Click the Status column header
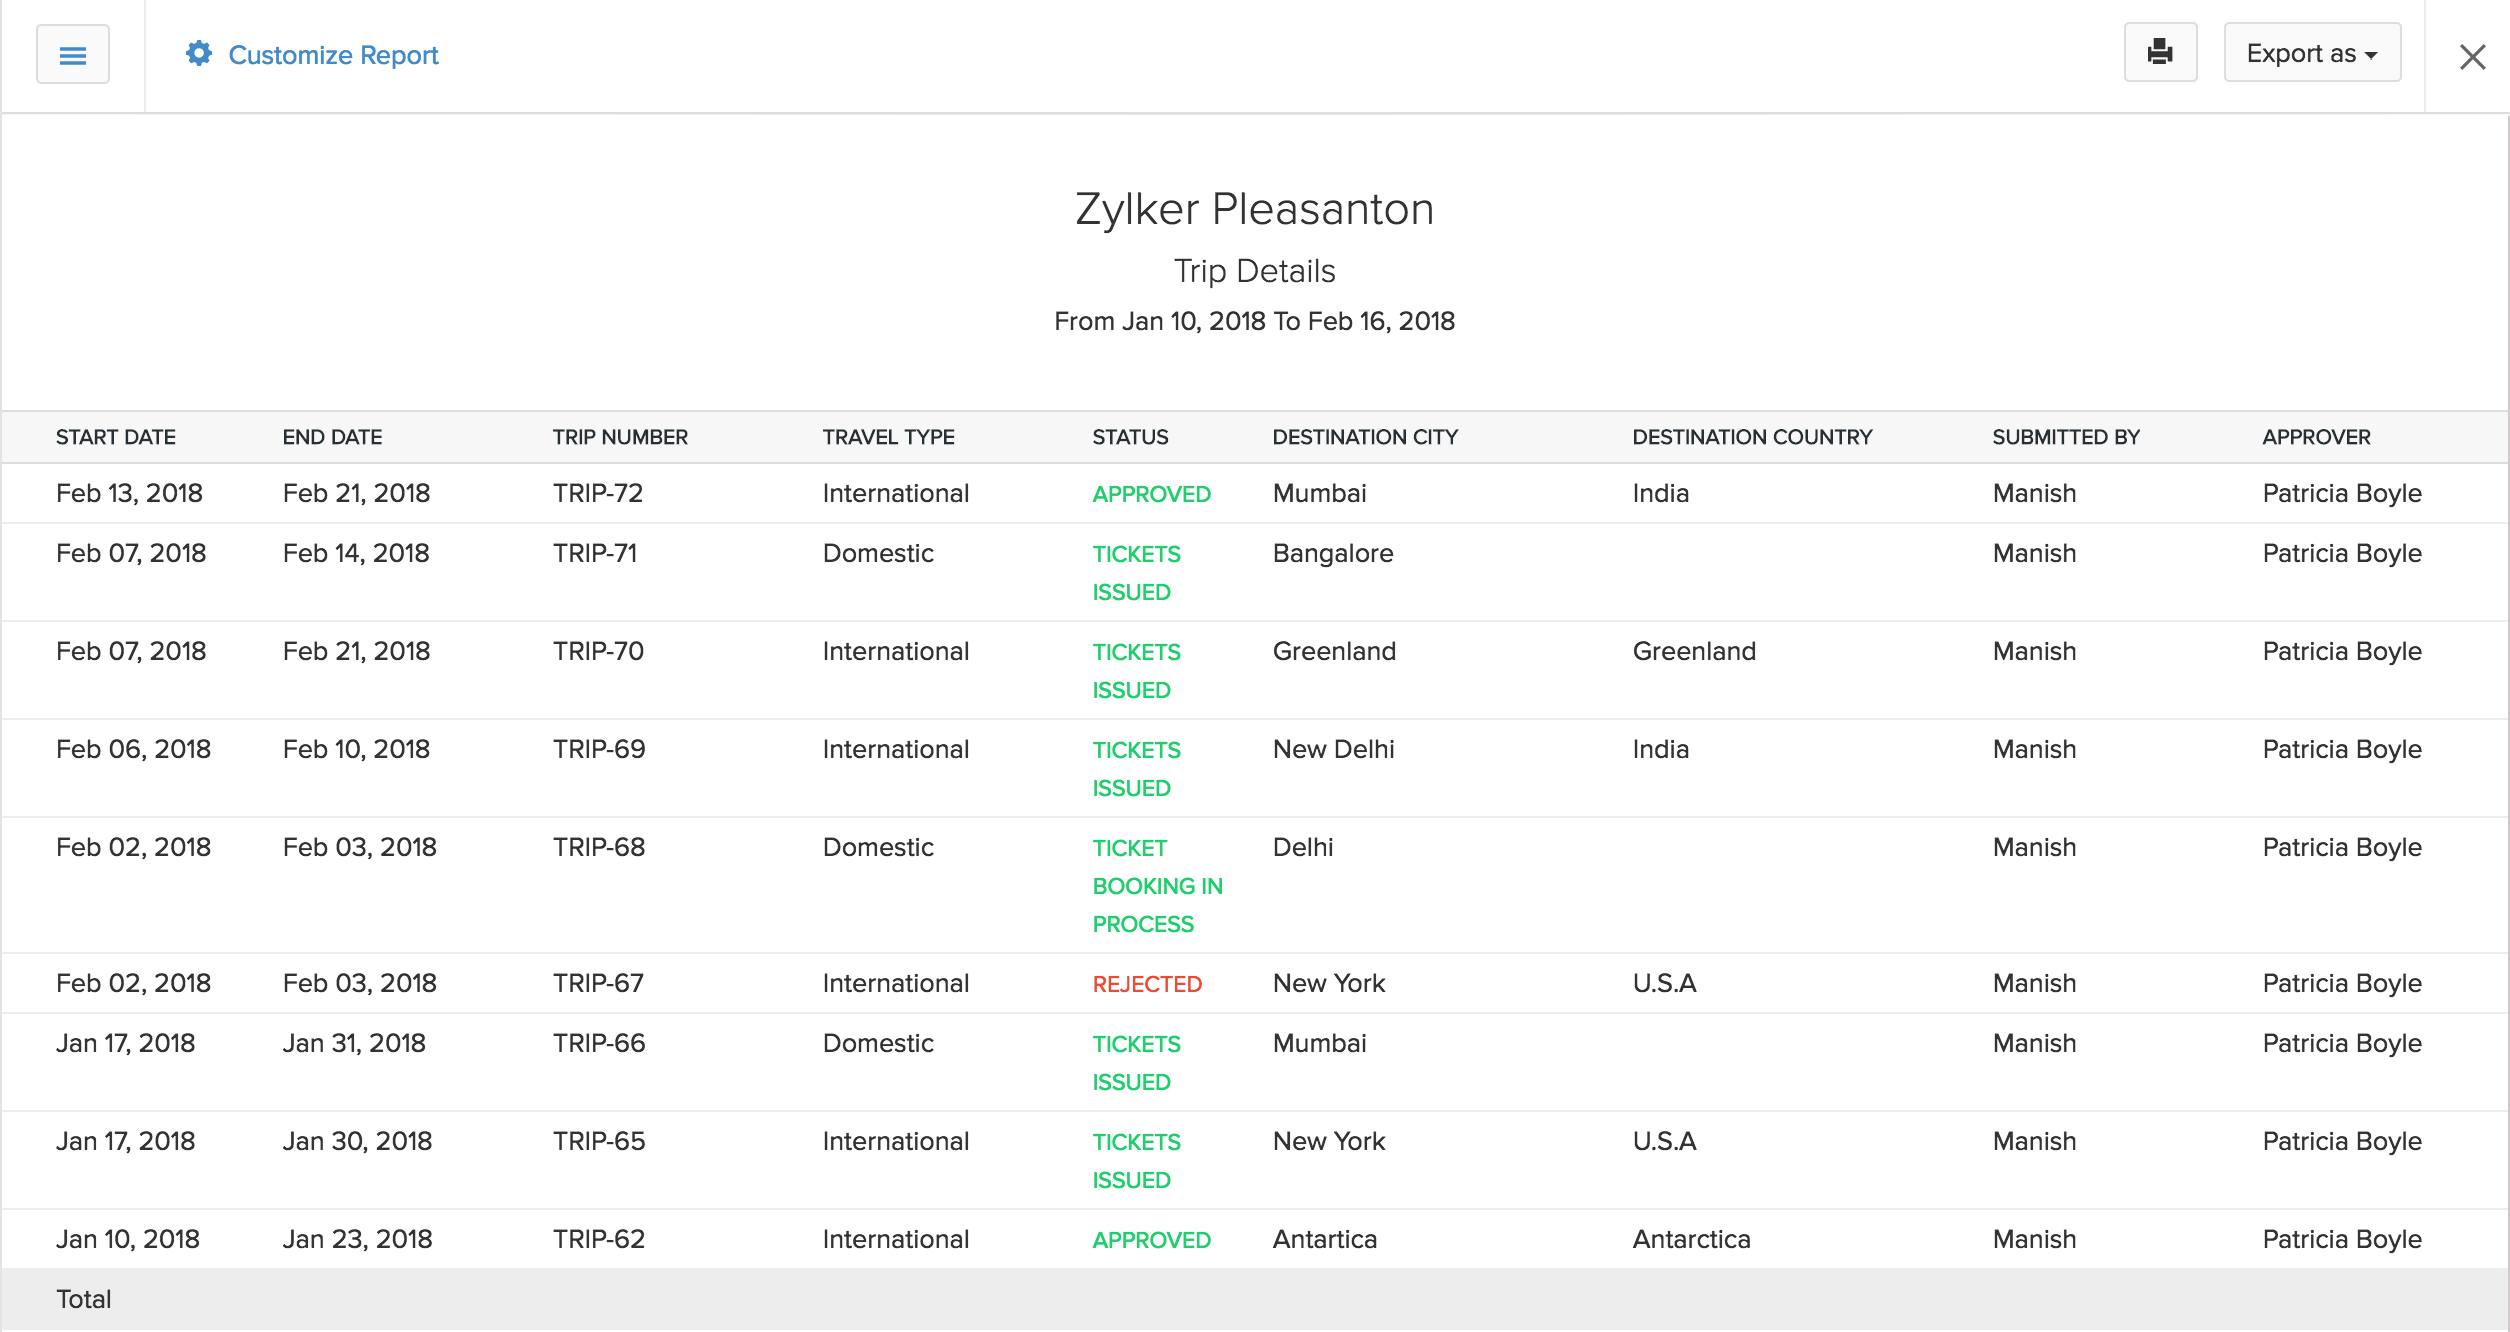The height and width of the screenshot is (1332, 2510). coord(1130,437)
